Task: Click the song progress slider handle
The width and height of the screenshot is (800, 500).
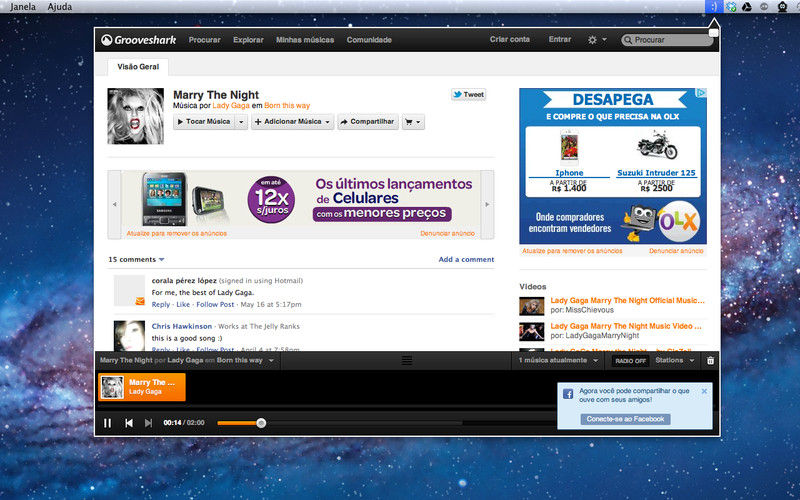Action: 261,423
